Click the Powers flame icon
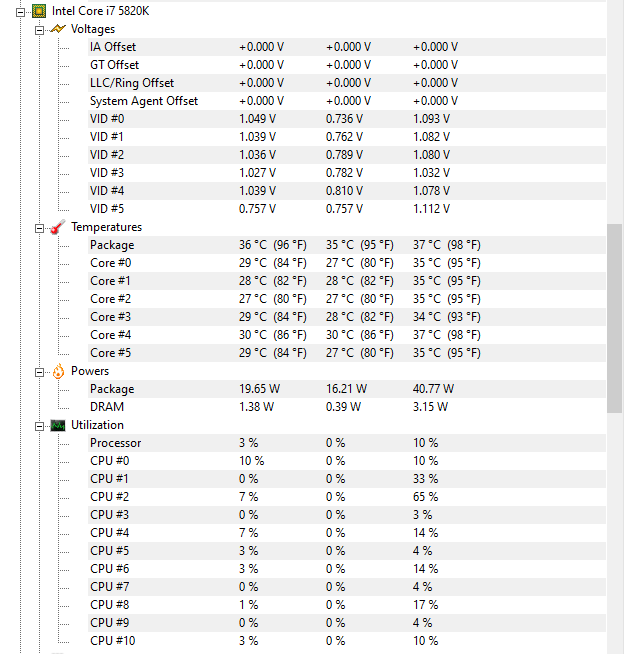The height and width of the screenshot is (654, 625). [x=57, y=371]
